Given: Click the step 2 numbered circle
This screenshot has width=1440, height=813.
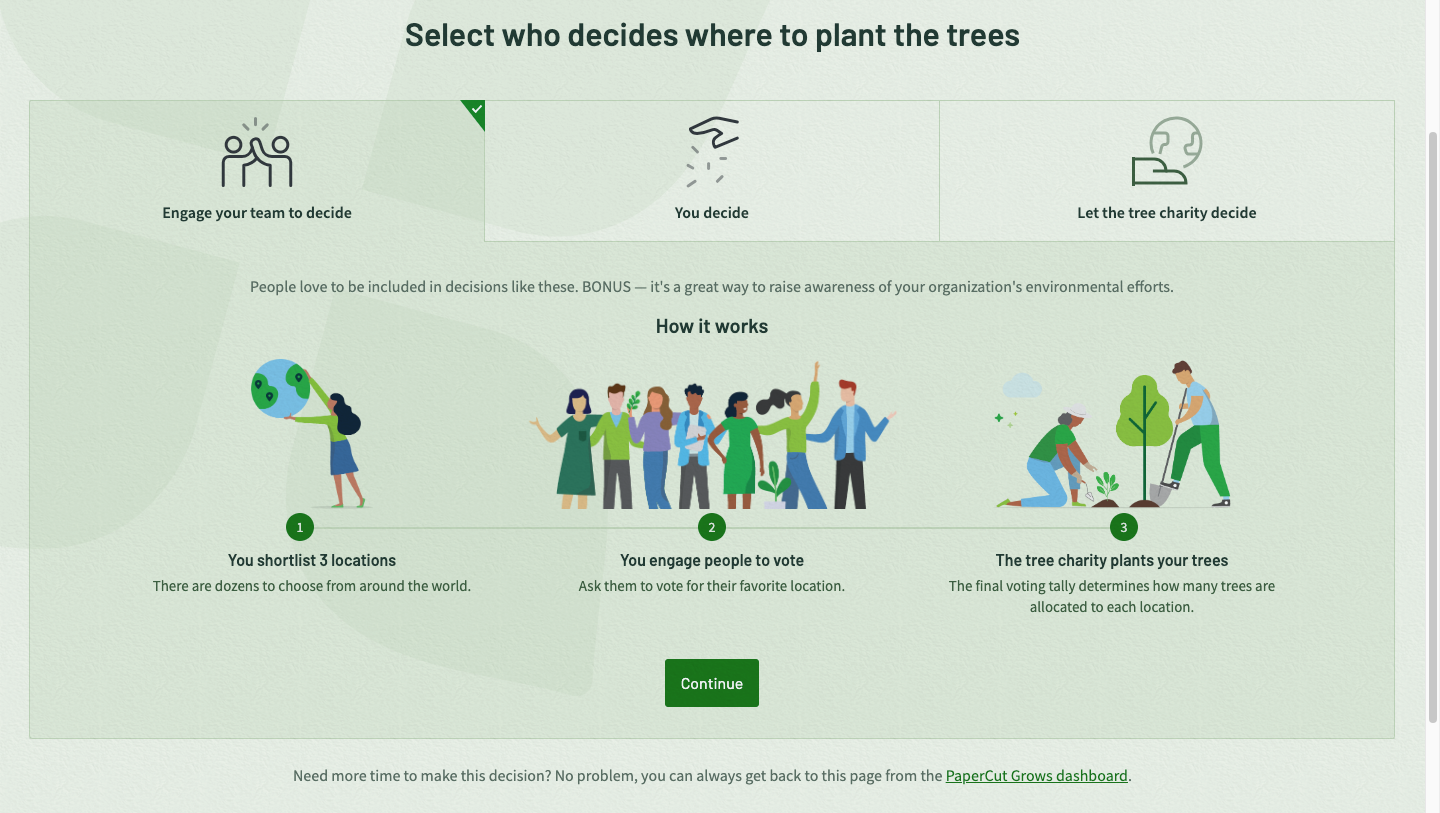Looking at the screenshot, I should click(x=711, y=527).
